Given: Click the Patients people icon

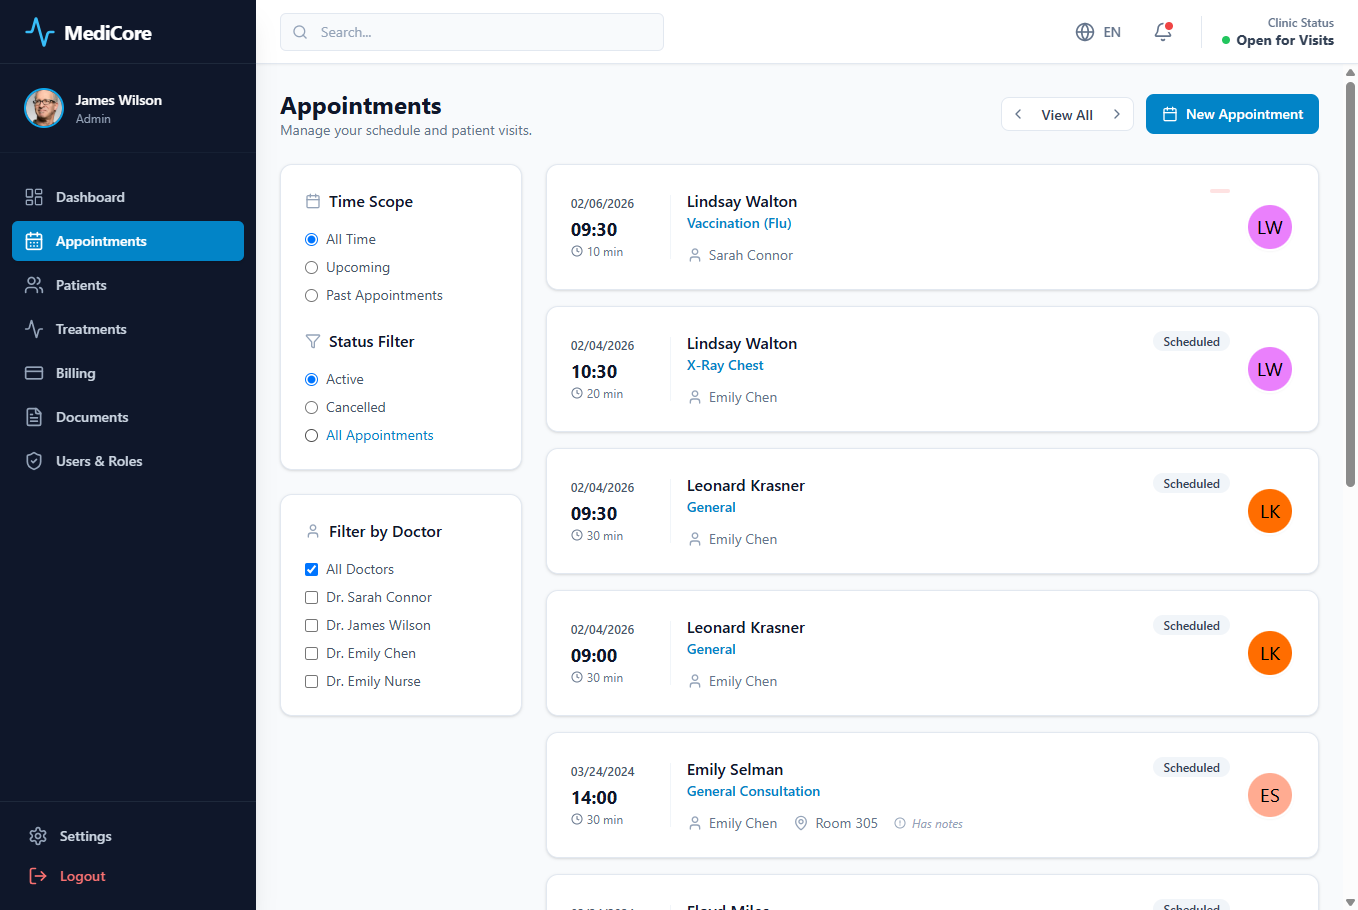Looking at the screenshot, I should pyautogui.click(x=34, y=285).
